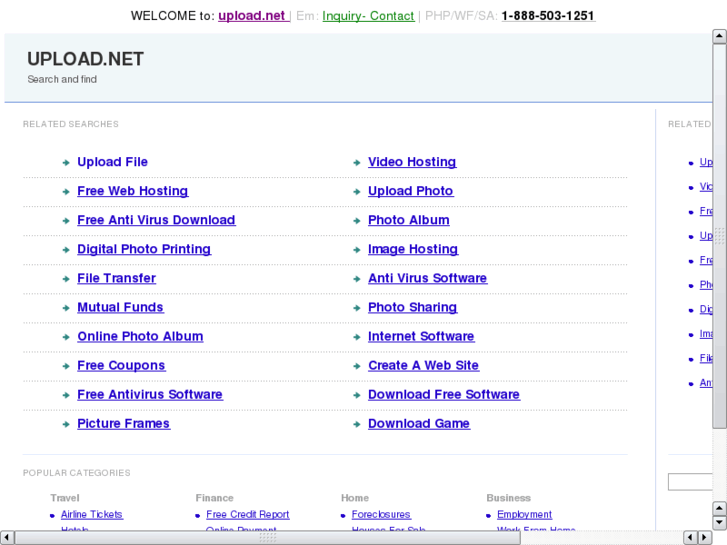Screen dimensions: 727x545
Task: Follow the Mutual Funds link
Action: tap(120, 308)
